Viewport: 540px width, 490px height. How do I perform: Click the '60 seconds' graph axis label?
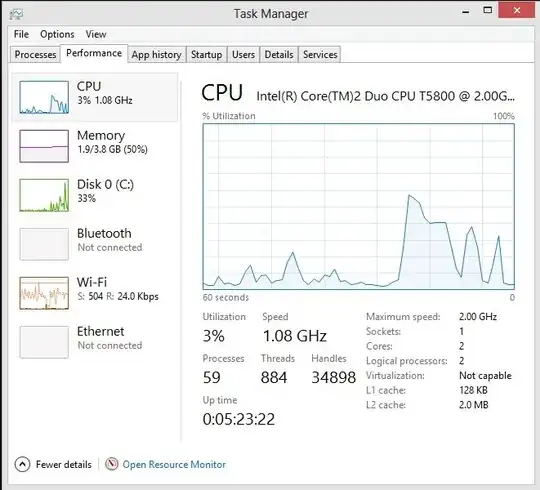tap(226, 298)
